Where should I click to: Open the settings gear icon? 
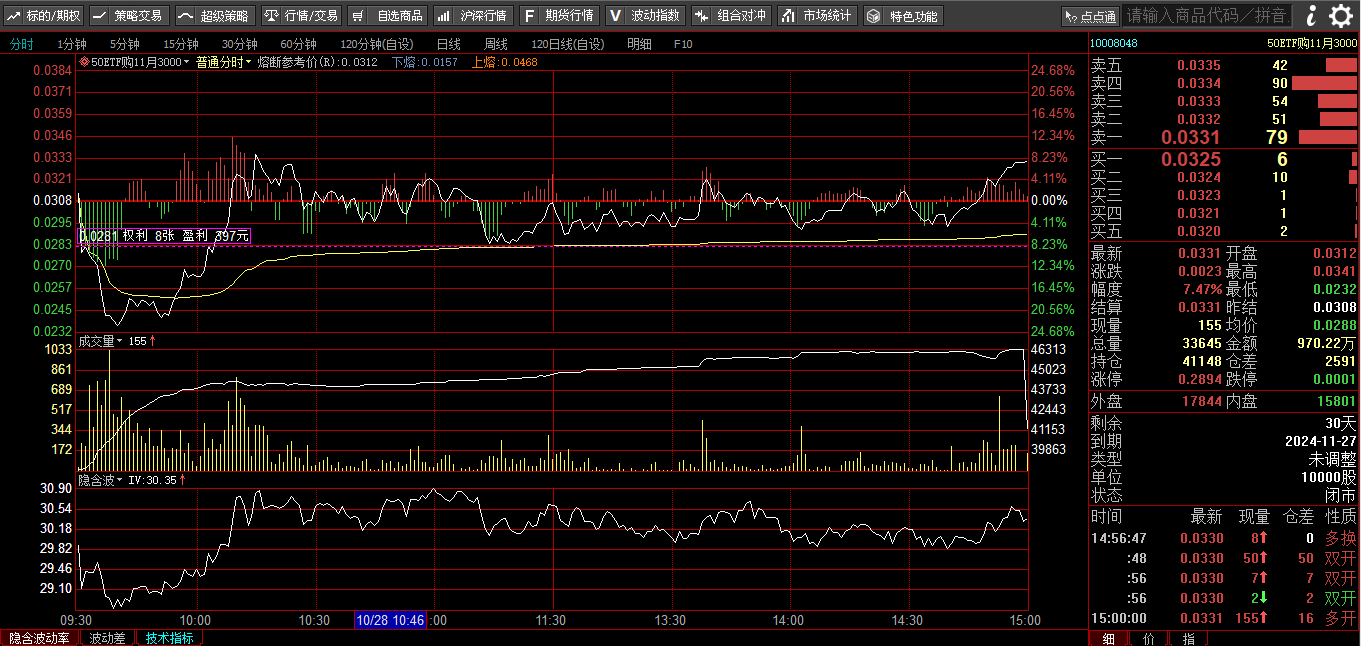tap(1342, 15)
